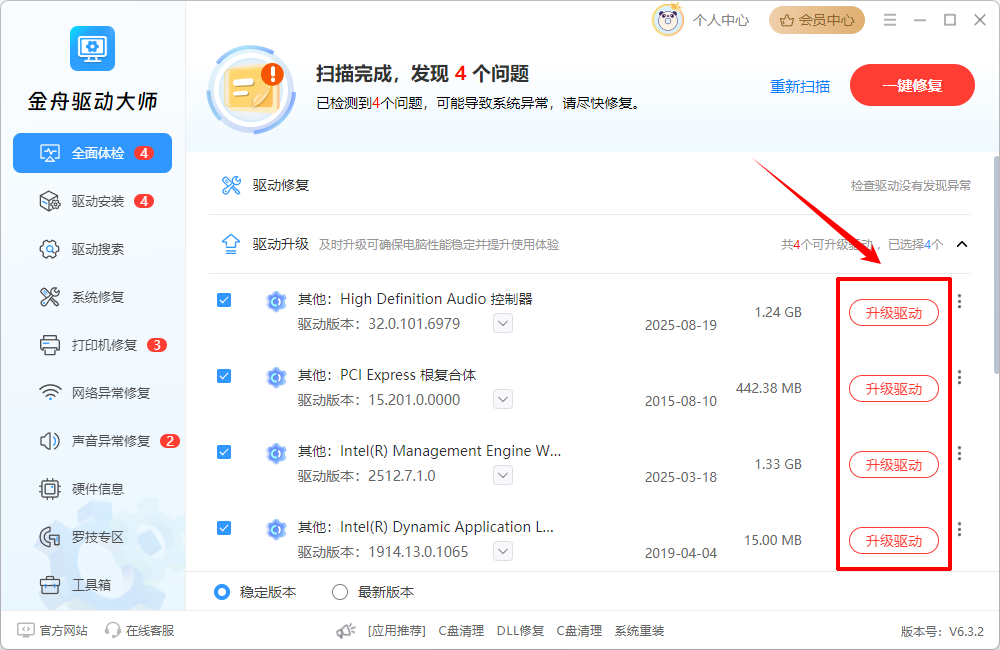Click the 版本号: V6.3.2 text

pyautogui.click(x=942, y=632)
